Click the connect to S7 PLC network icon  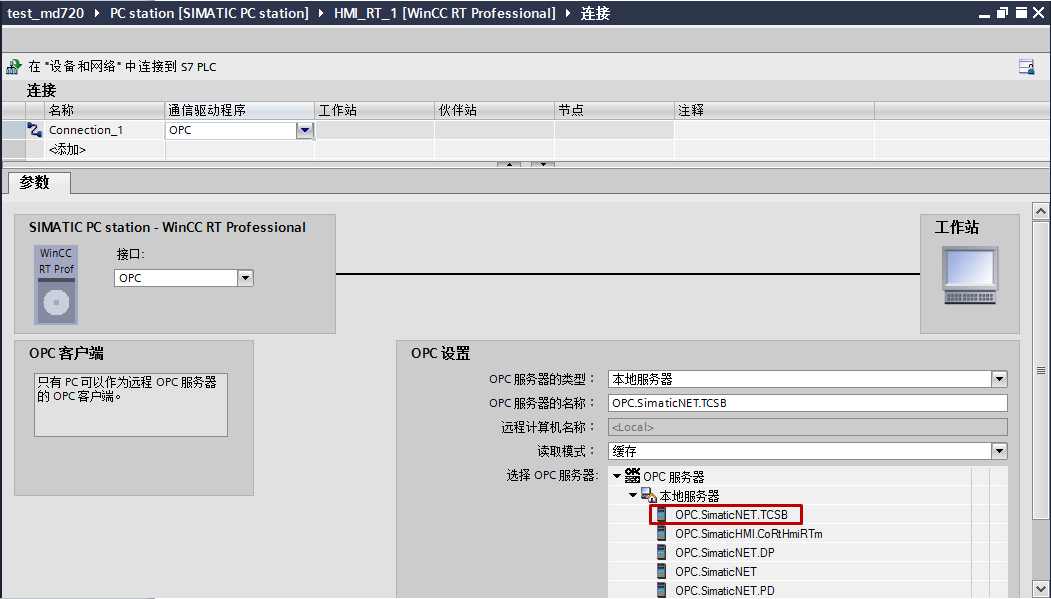[x=13, y=66]
